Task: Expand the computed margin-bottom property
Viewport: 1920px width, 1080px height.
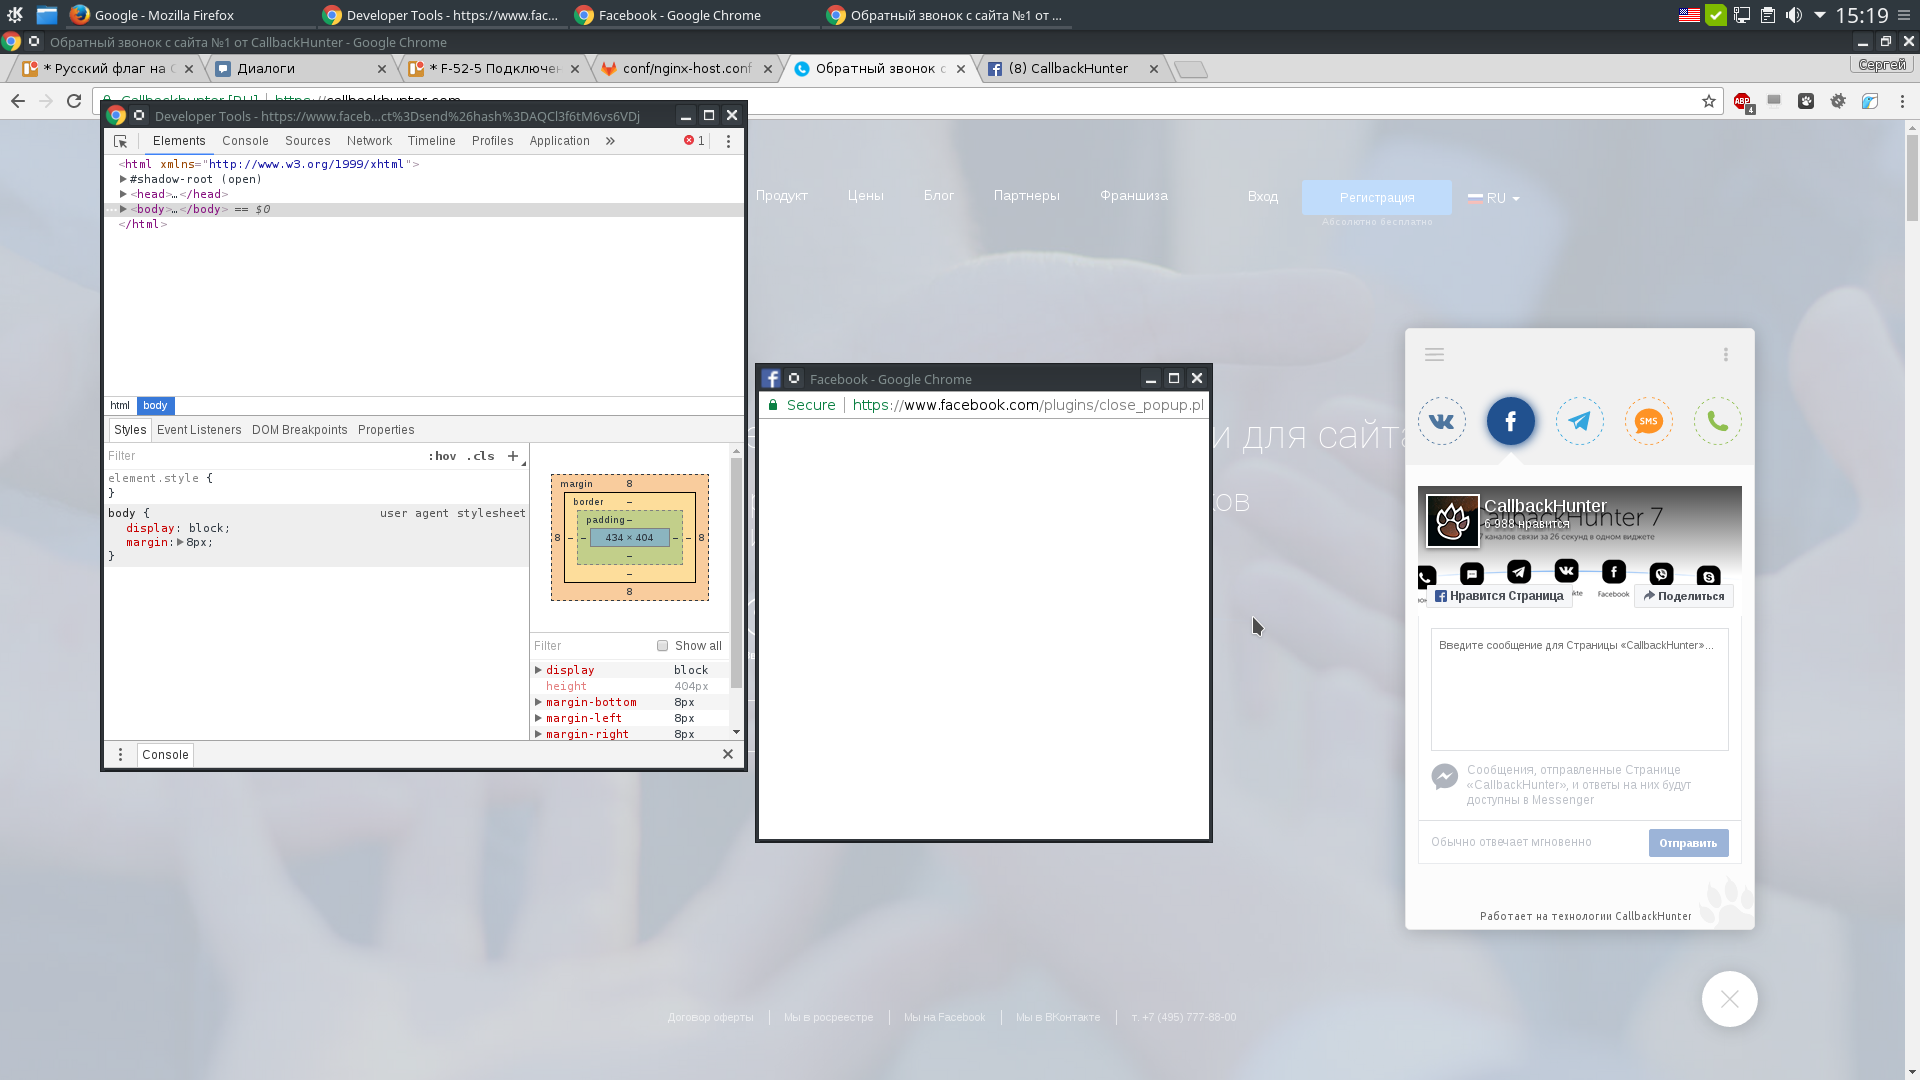Action: (x=538, y=702)
